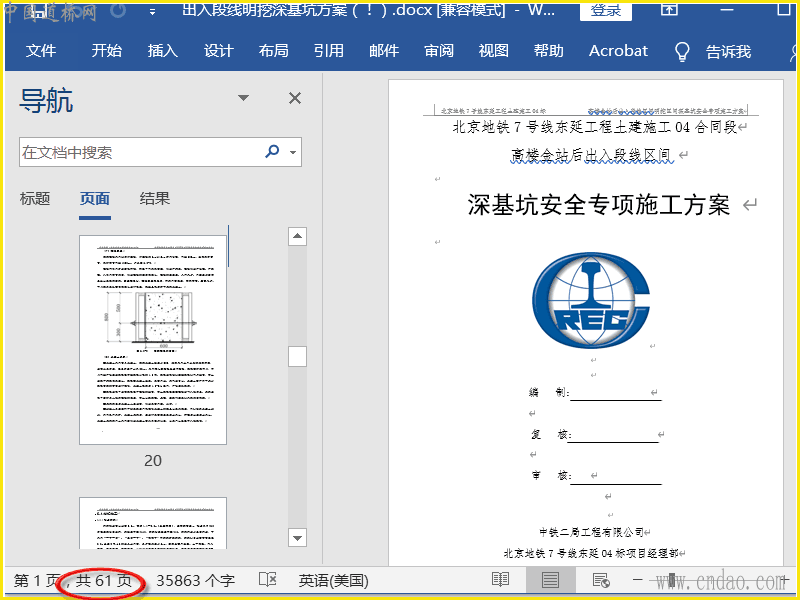Click the lightbulb 告诉我 icon
The height and width of the screenshot is (600, 800).
(x=682, y=52)
